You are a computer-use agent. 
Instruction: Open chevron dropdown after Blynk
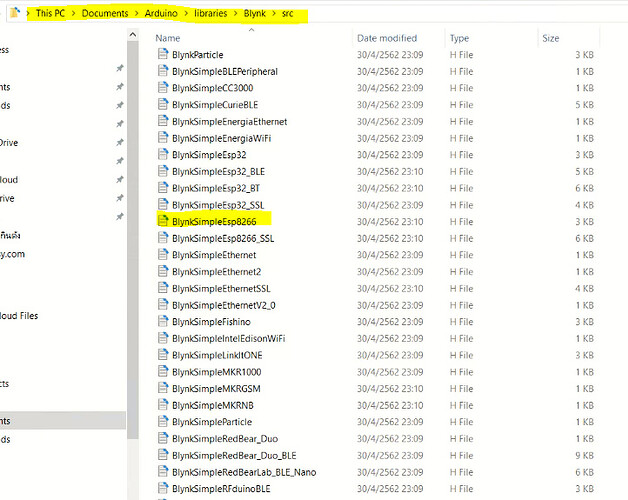tap(274, 14)
